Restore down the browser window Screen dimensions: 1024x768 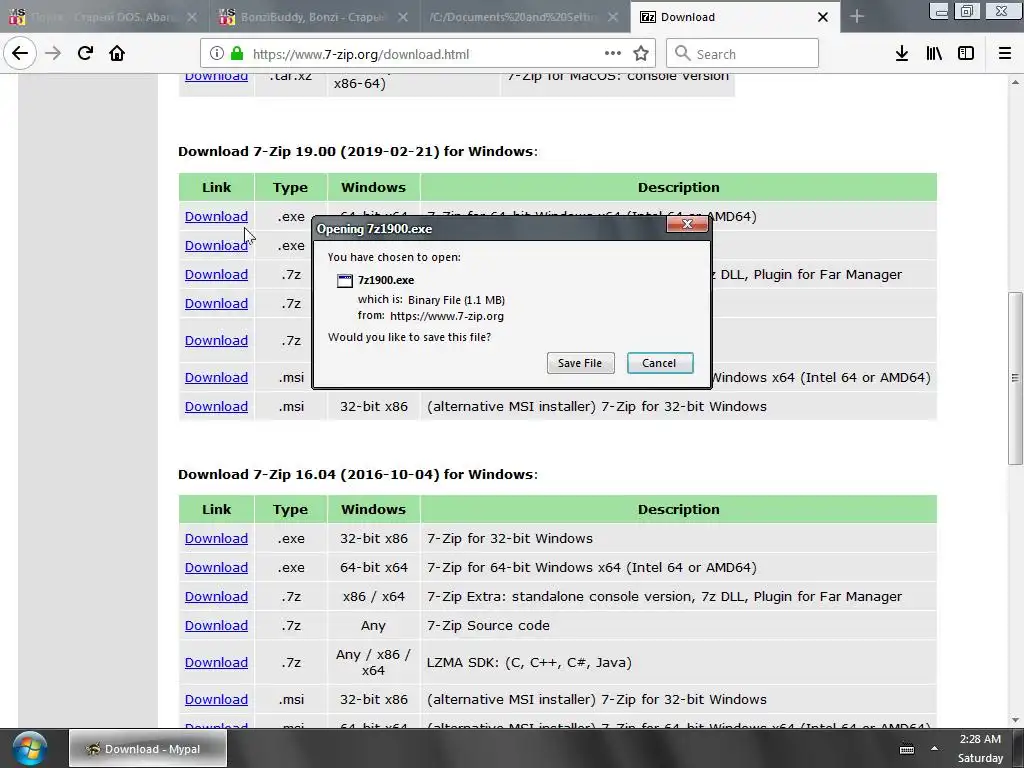967,11
